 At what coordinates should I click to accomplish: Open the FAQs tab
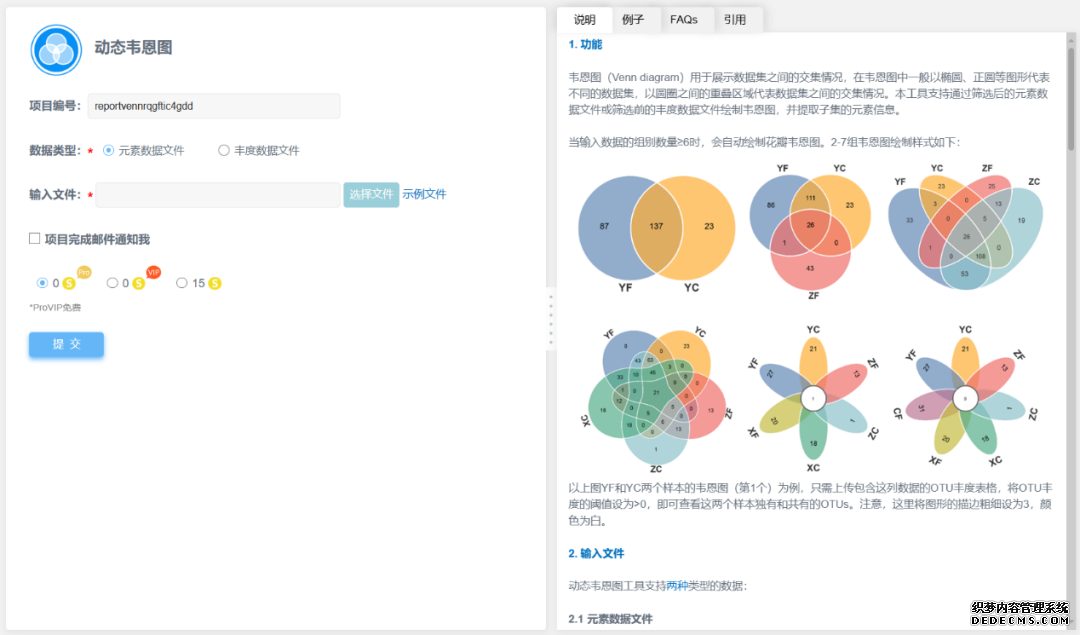(684, 20)
